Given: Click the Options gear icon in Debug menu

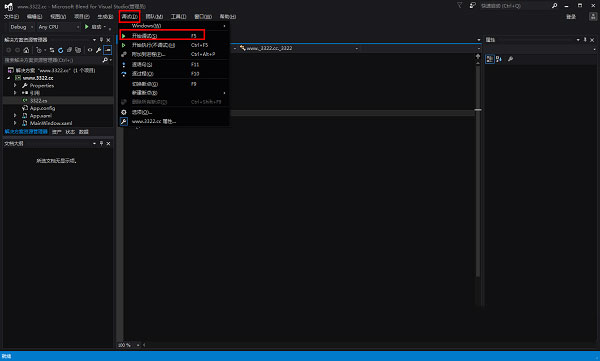Looking at the screenshot, I should tap(124, 112).
